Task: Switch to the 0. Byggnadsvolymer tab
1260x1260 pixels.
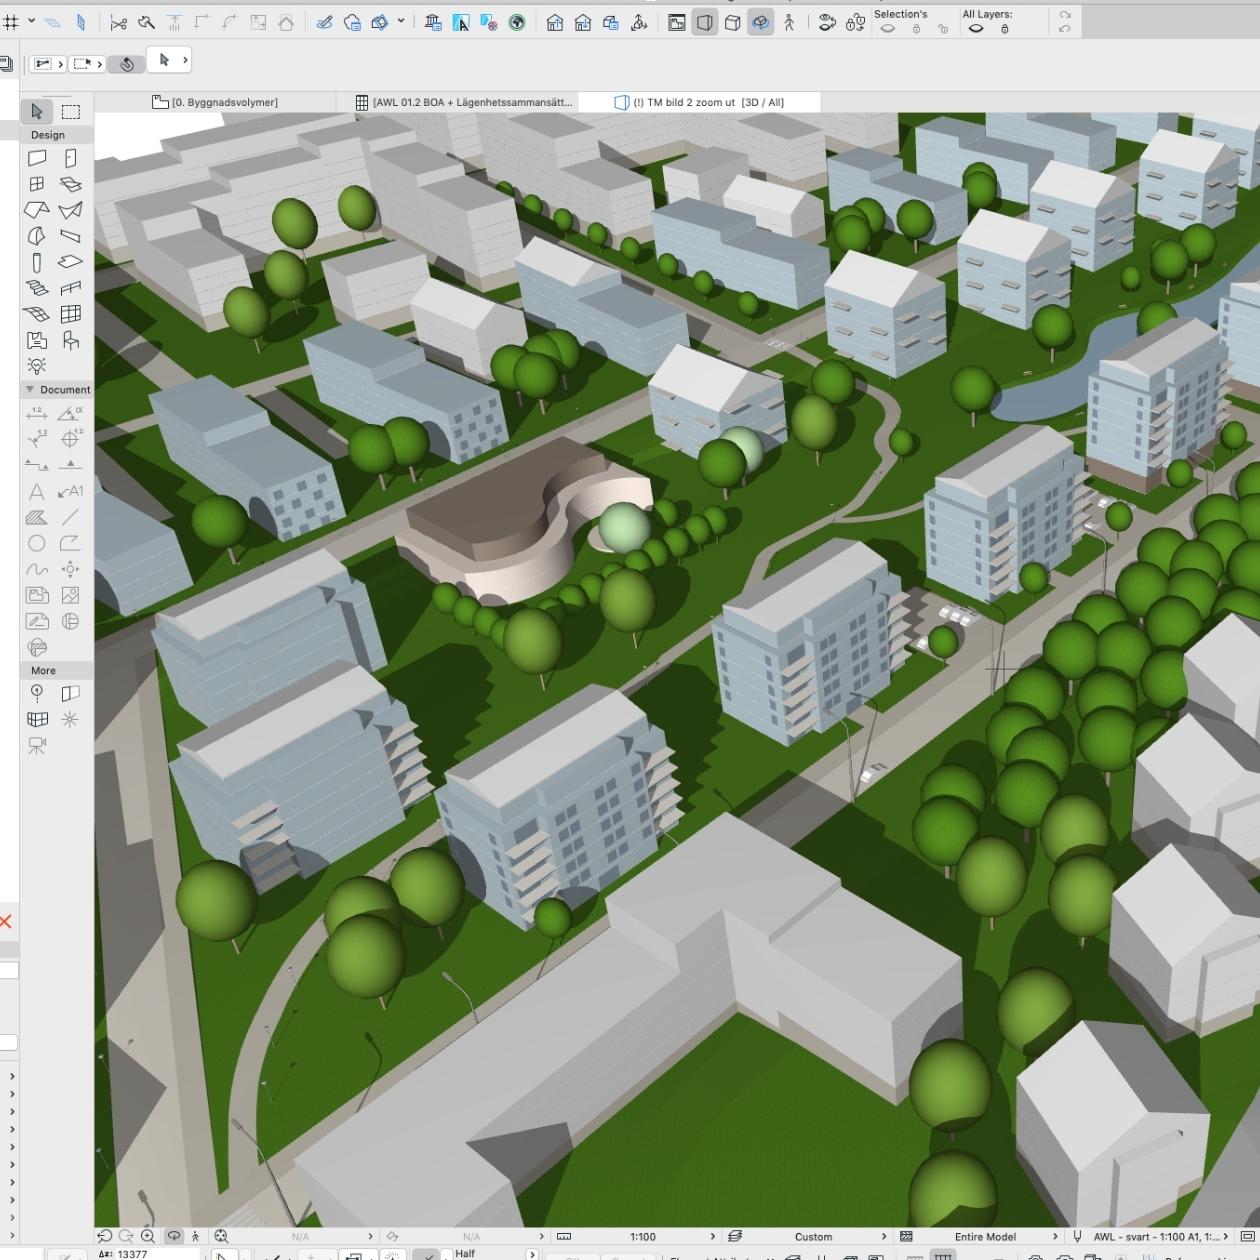Action: pos(215,102)
